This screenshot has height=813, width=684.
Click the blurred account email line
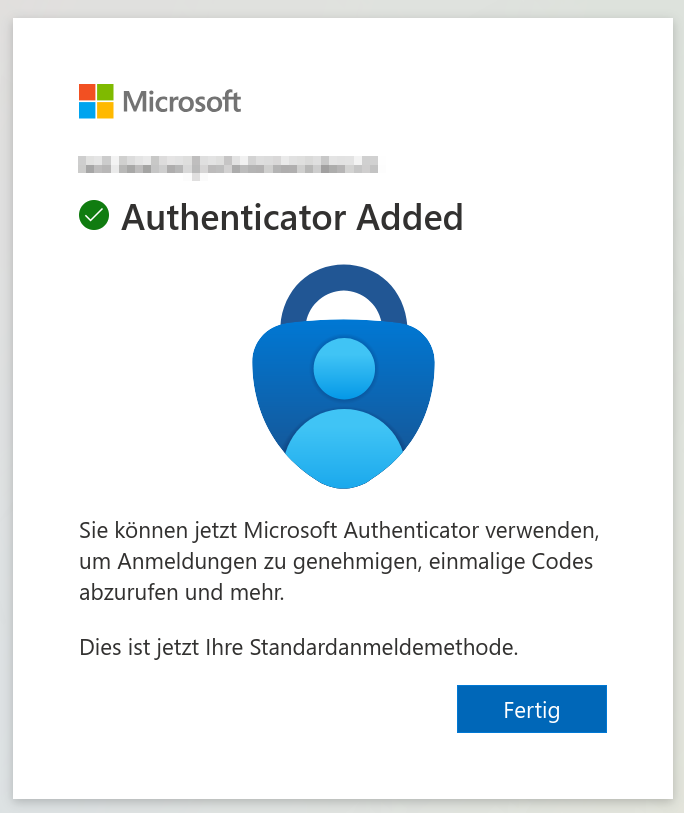click(228, 165)
